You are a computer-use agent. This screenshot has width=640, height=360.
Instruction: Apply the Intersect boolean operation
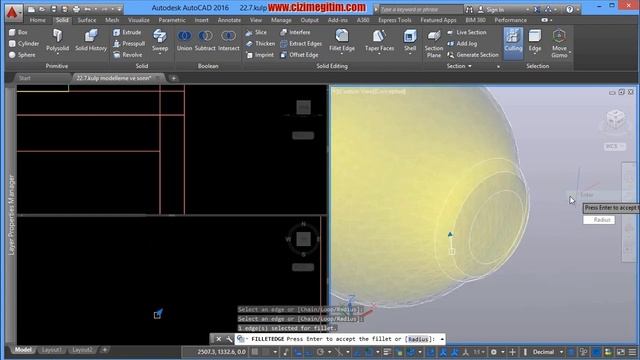click(x=228, y=41)
